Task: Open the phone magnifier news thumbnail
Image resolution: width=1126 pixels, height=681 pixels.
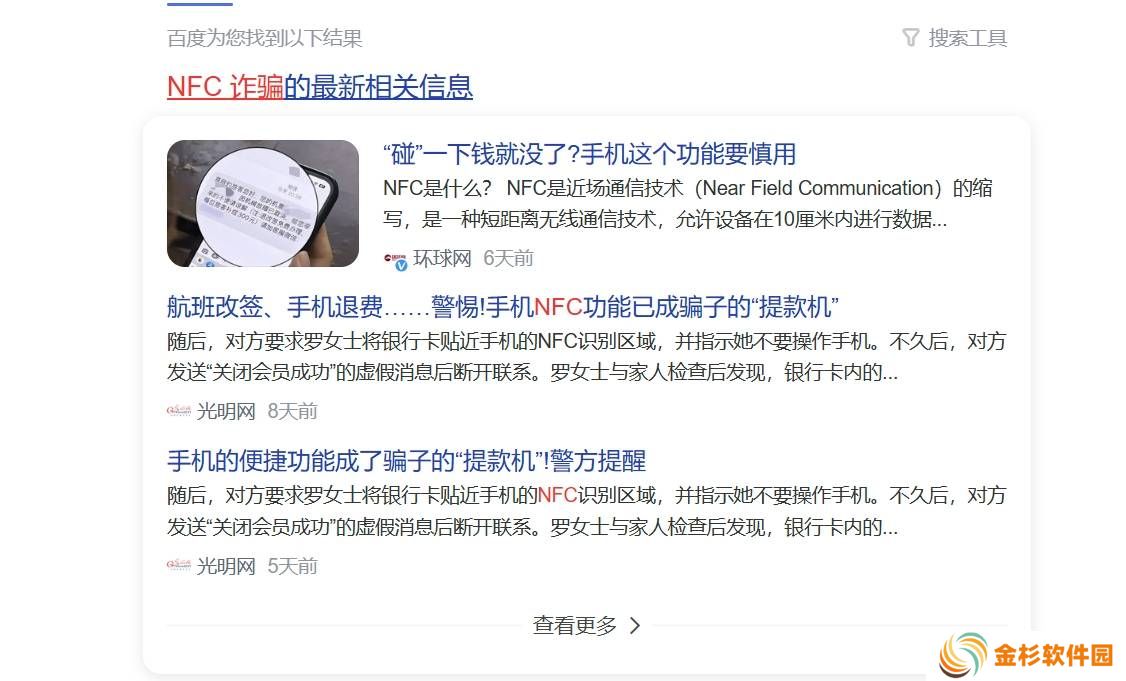Action: coord(263,203)
